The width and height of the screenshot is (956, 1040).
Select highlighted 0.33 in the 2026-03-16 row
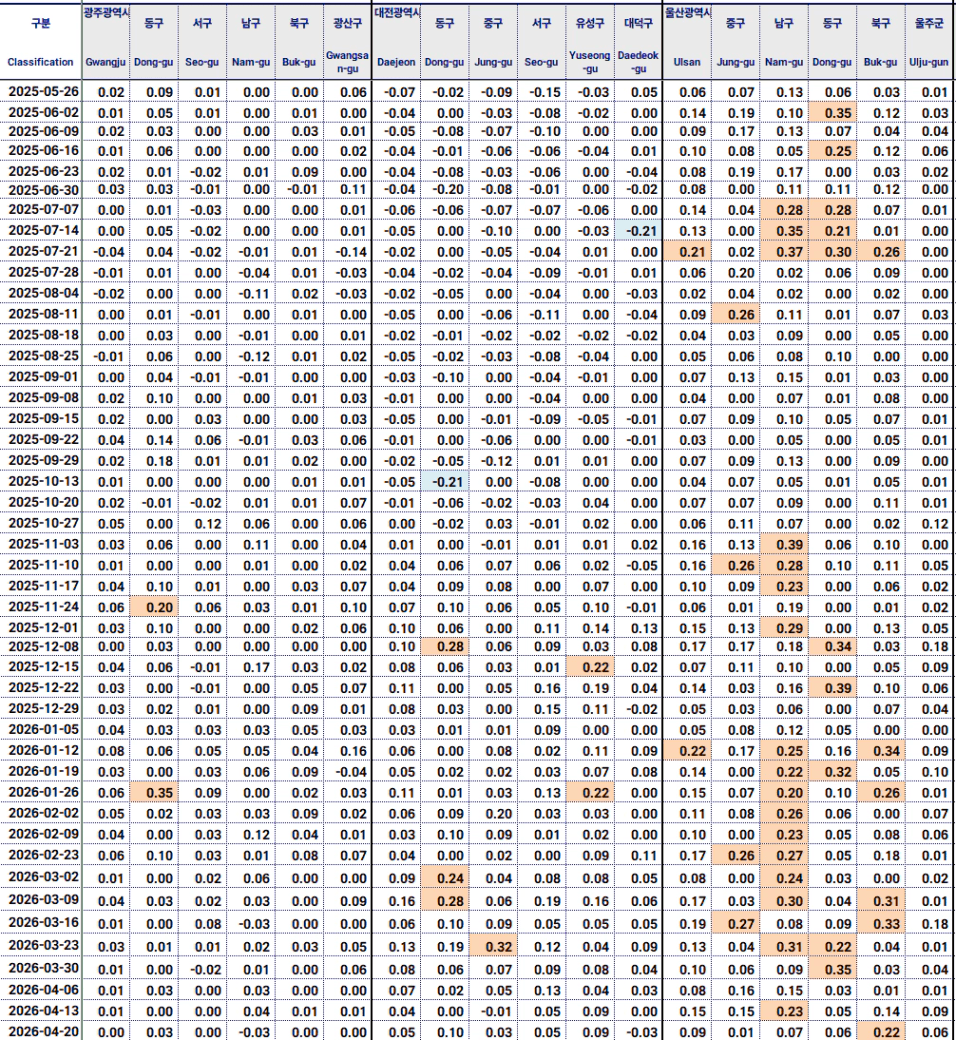(880, 923)
